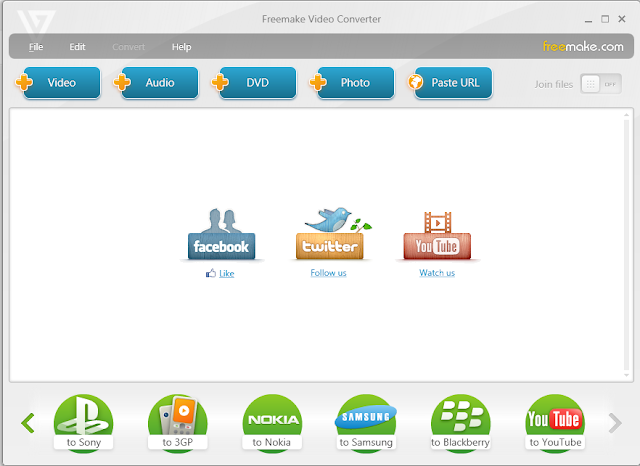Select the to YouTube output icon

pos(555,423)
